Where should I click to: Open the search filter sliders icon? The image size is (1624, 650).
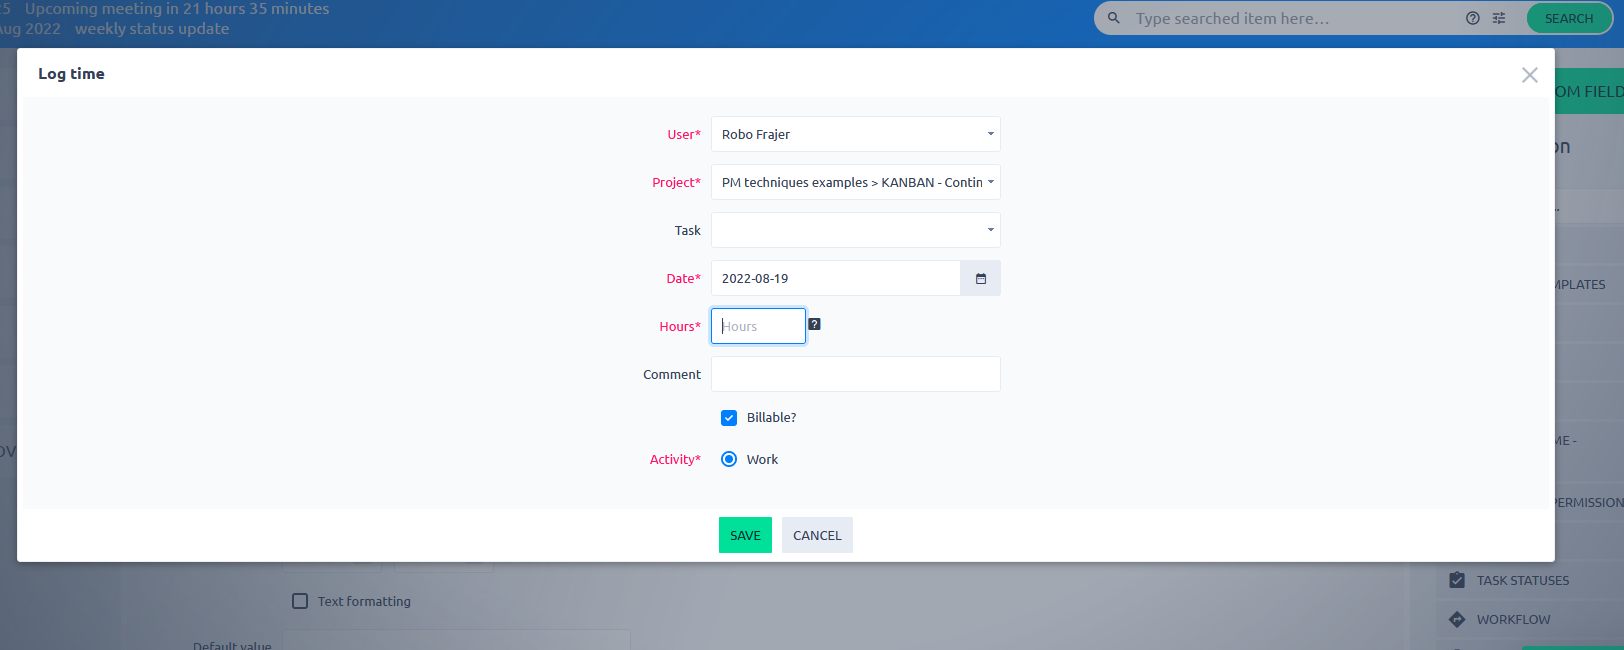[x=1499, y=18]
